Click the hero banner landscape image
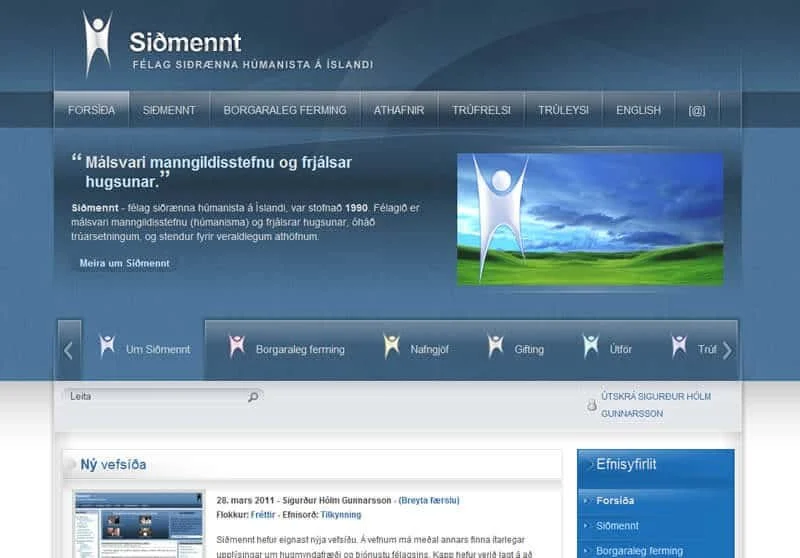The width and height of the screenshot is (800, 558). 590,219
